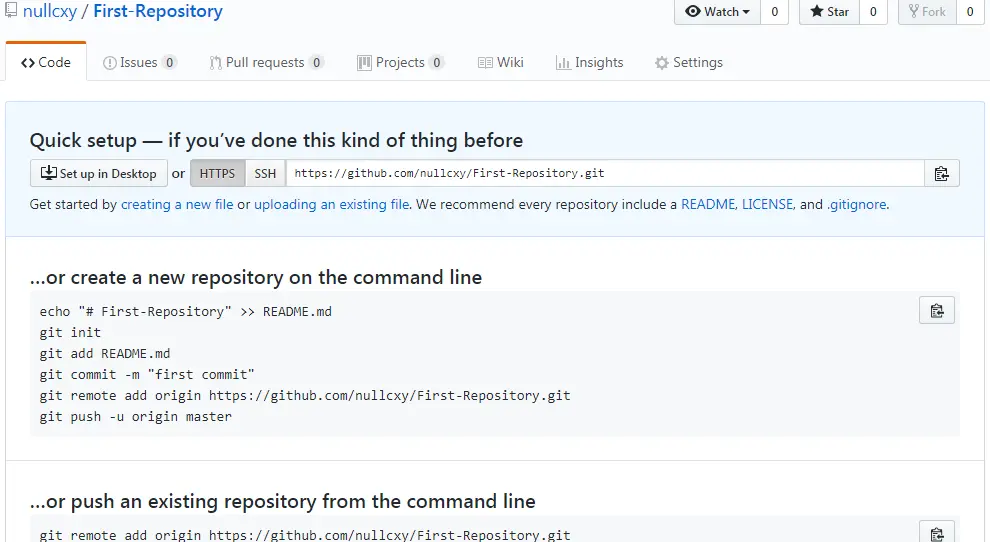Copy the create new repository commands
The image size is (990, 542).
937,310
